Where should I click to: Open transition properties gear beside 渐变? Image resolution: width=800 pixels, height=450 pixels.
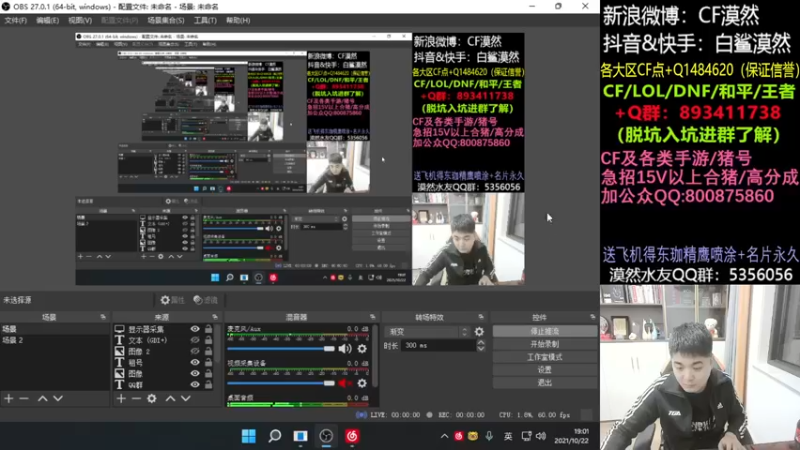pos(479,332)
